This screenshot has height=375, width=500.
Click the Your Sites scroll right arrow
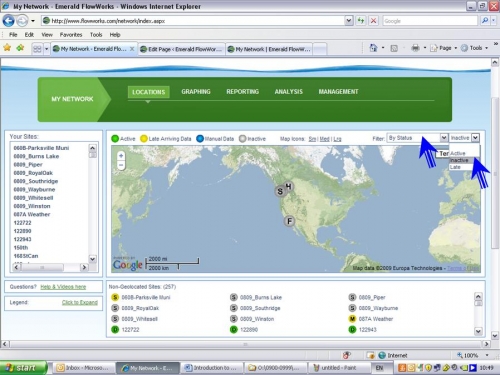point(84,267)
